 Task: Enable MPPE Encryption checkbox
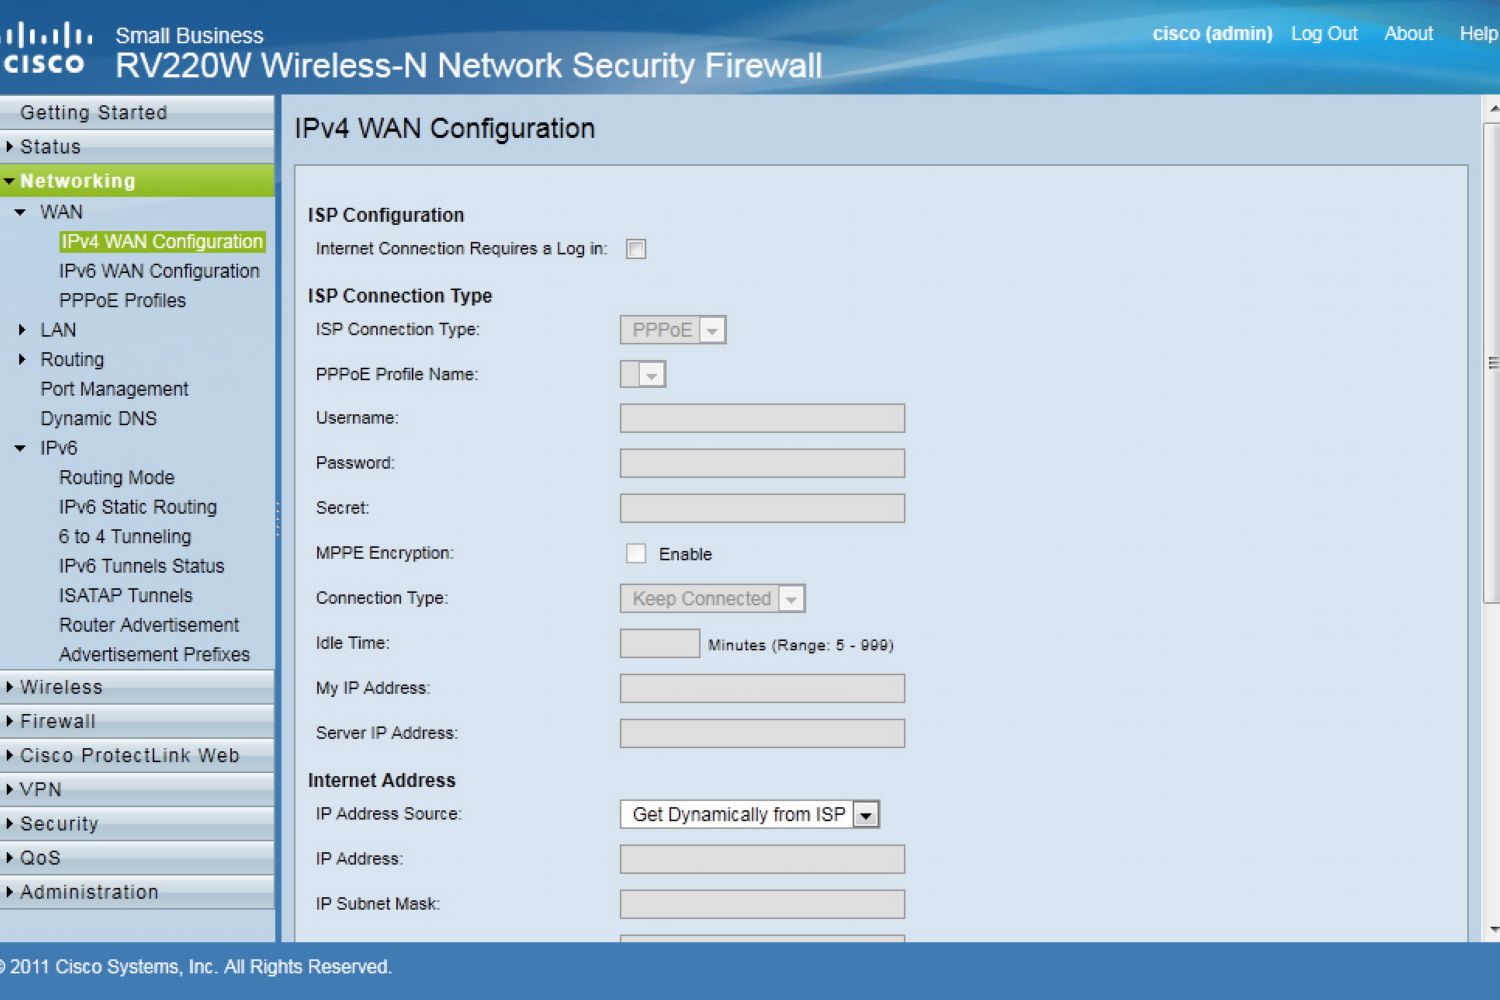(636, 553)
